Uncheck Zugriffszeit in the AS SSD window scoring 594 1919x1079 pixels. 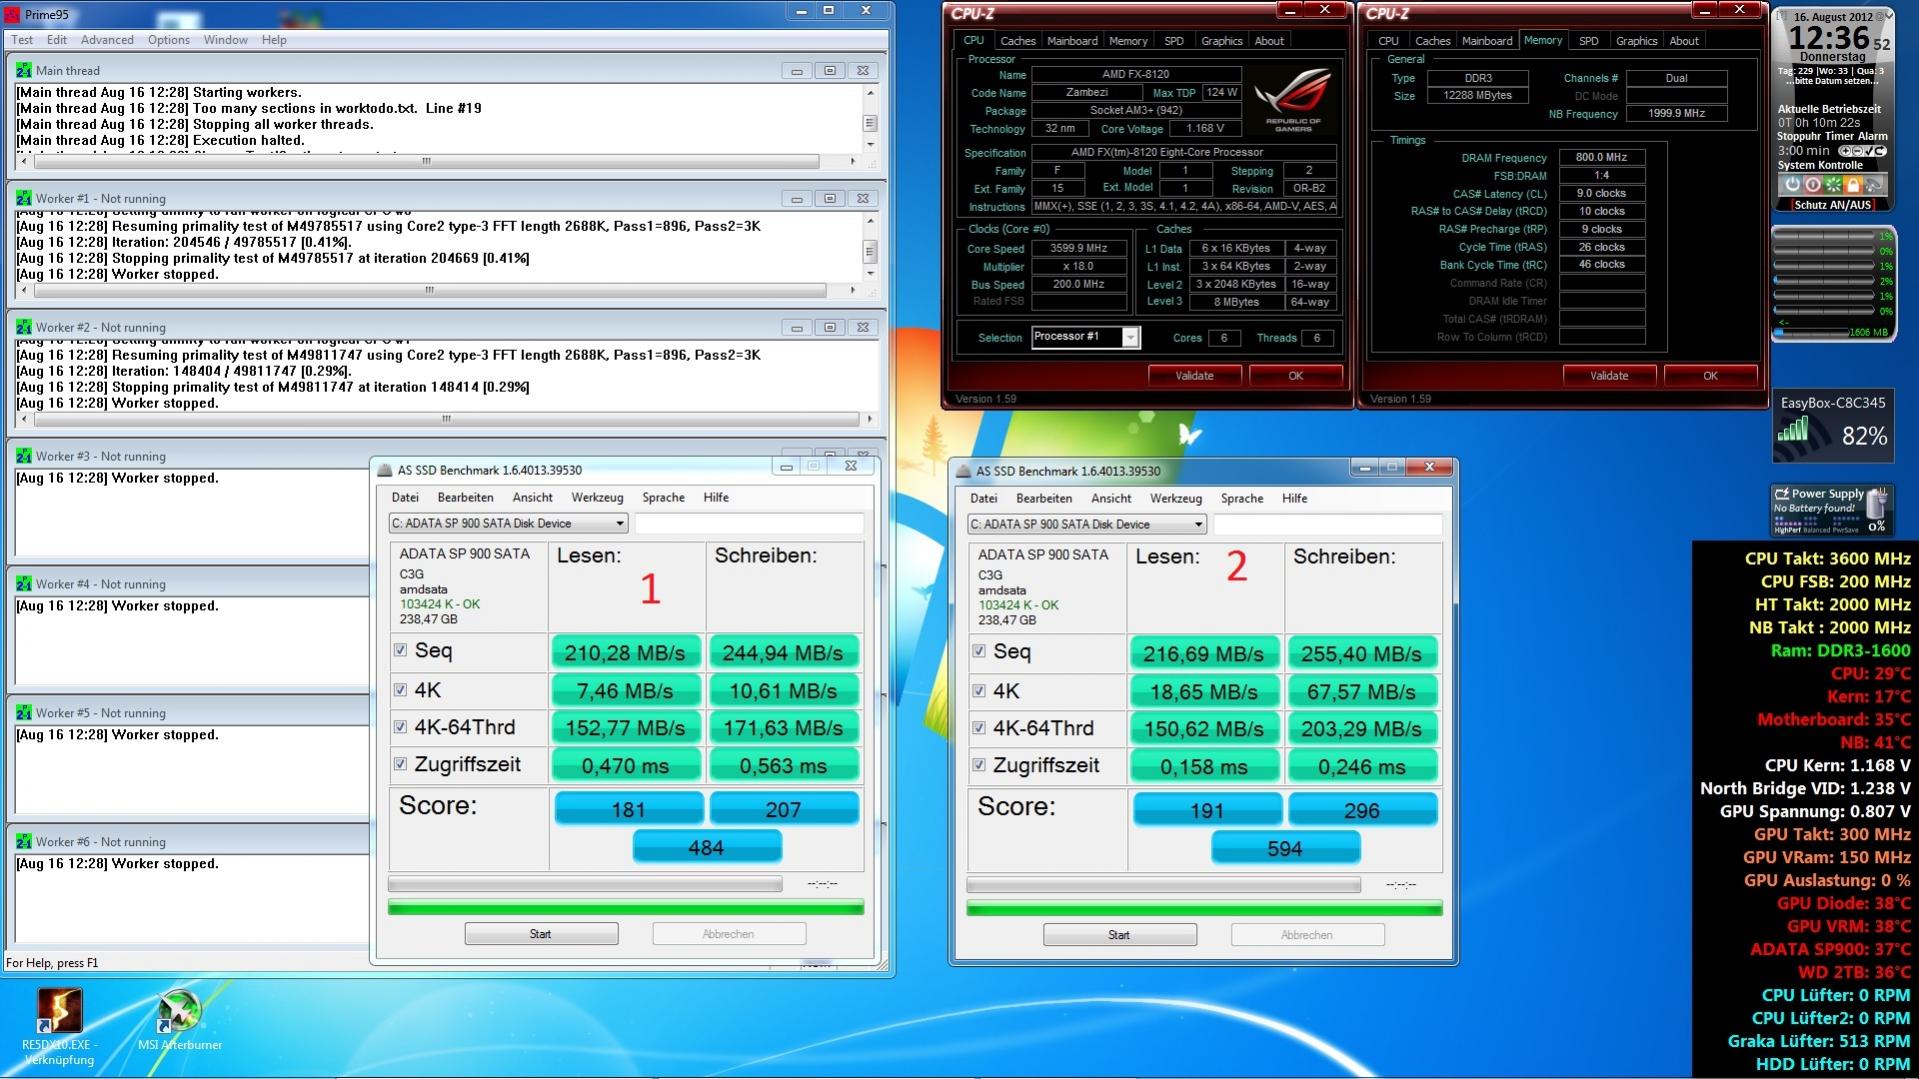tap(979, 765)
